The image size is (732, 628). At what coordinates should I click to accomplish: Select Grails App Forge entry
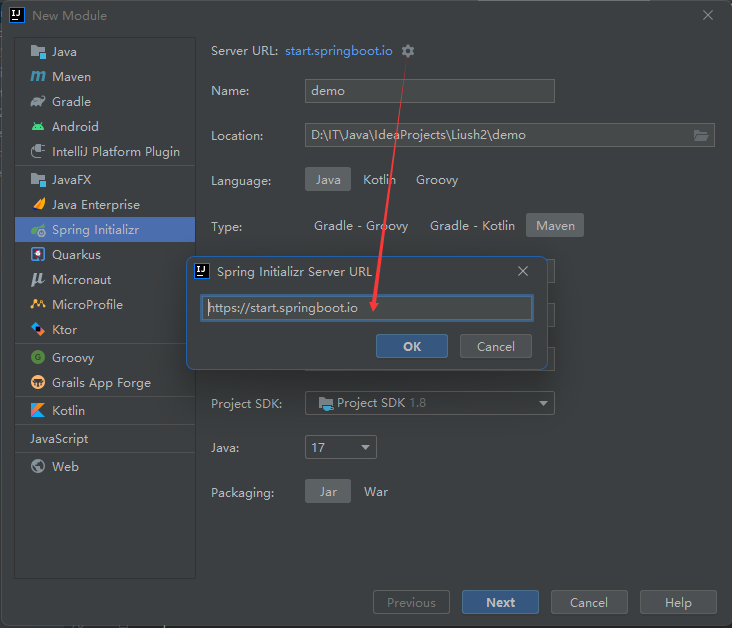point(105,382)
